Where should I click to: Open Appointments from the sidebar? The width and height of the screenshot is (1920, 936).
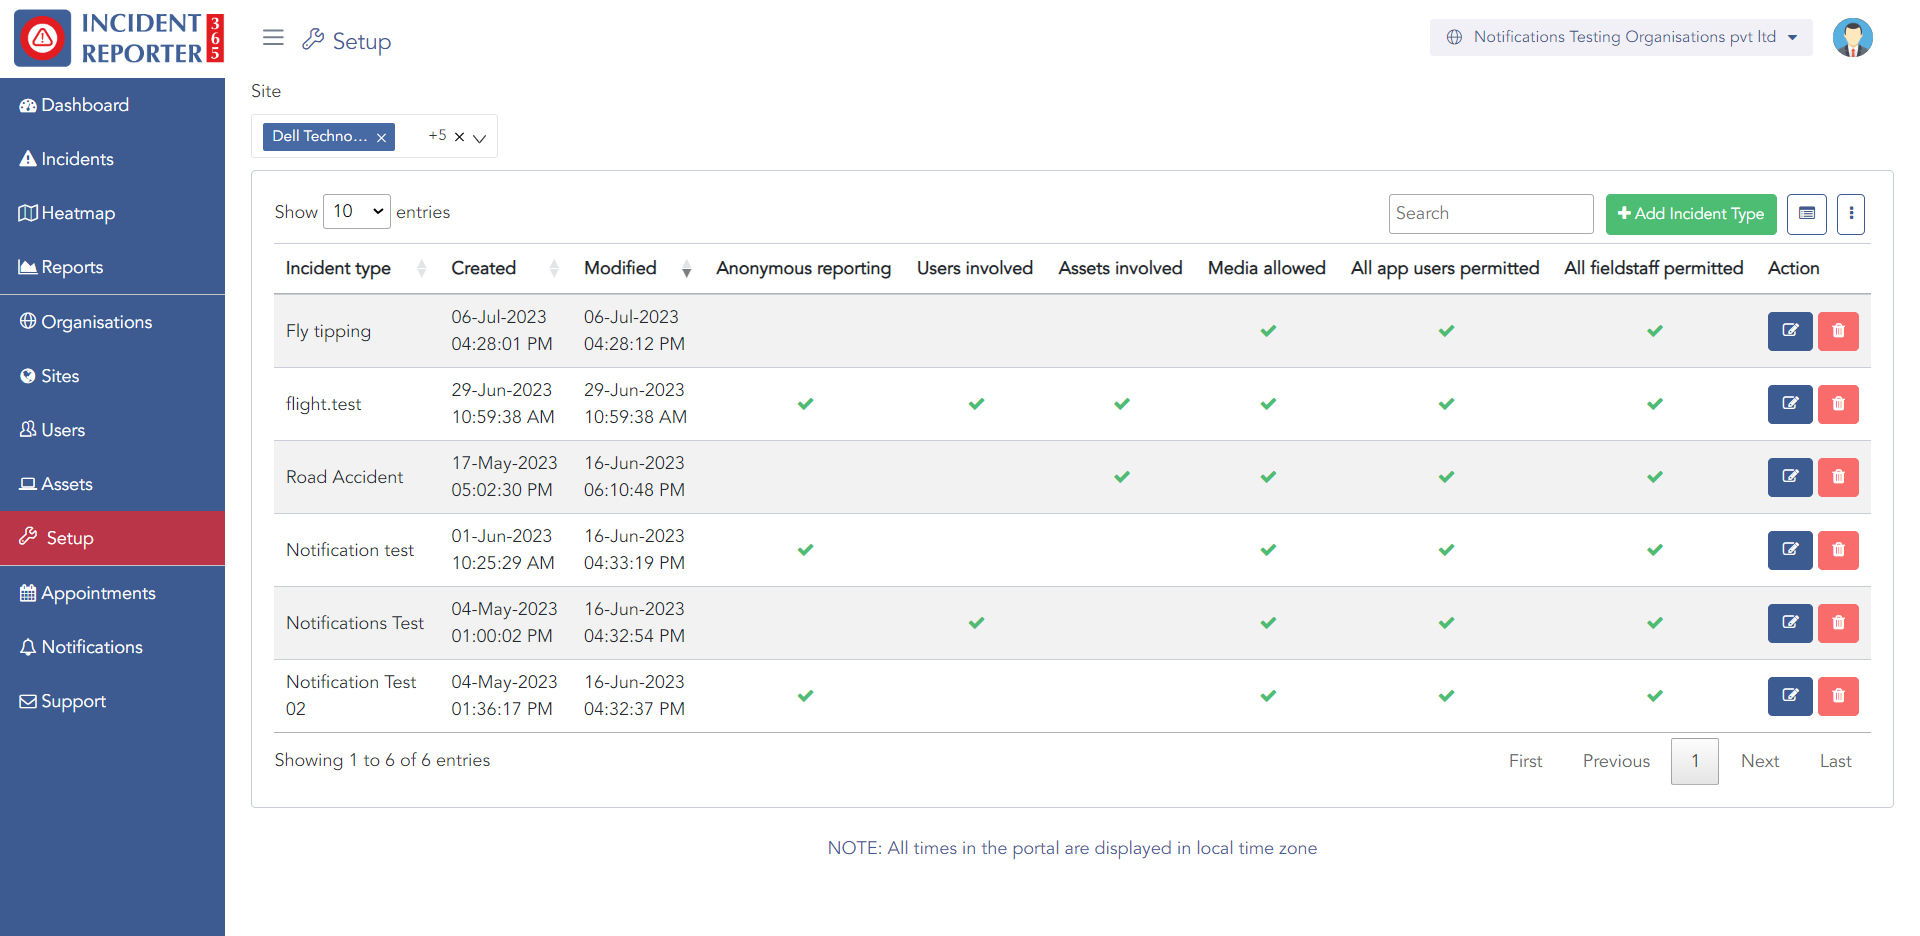98,593
